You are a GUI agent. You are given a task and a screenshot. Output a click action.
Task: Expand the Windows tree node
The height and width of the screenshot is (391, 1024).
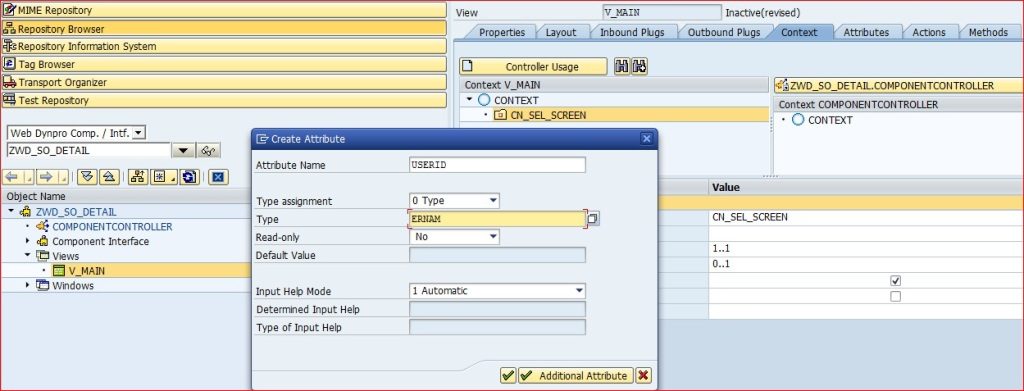[27, 285]
